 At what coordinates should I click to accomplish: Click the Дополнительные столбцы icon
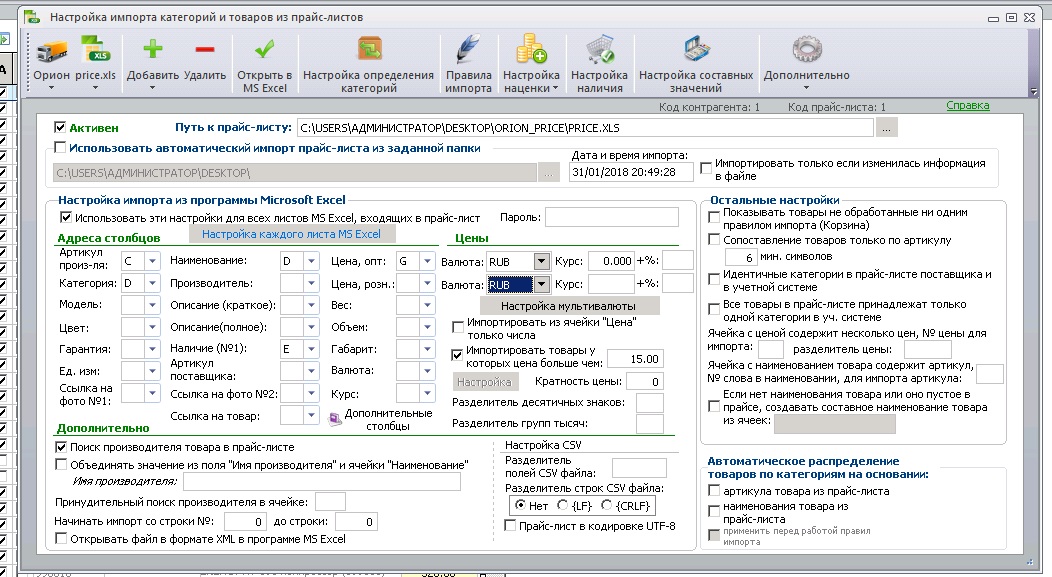coord(334,419)
